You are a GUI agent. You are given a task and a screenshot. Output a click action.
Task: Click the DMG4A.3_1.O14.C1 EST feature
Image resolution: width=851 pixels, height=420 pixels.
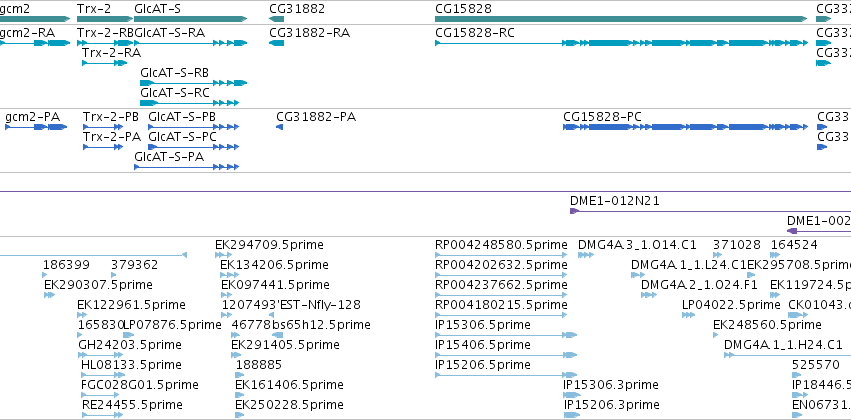[x=586, y=255]
